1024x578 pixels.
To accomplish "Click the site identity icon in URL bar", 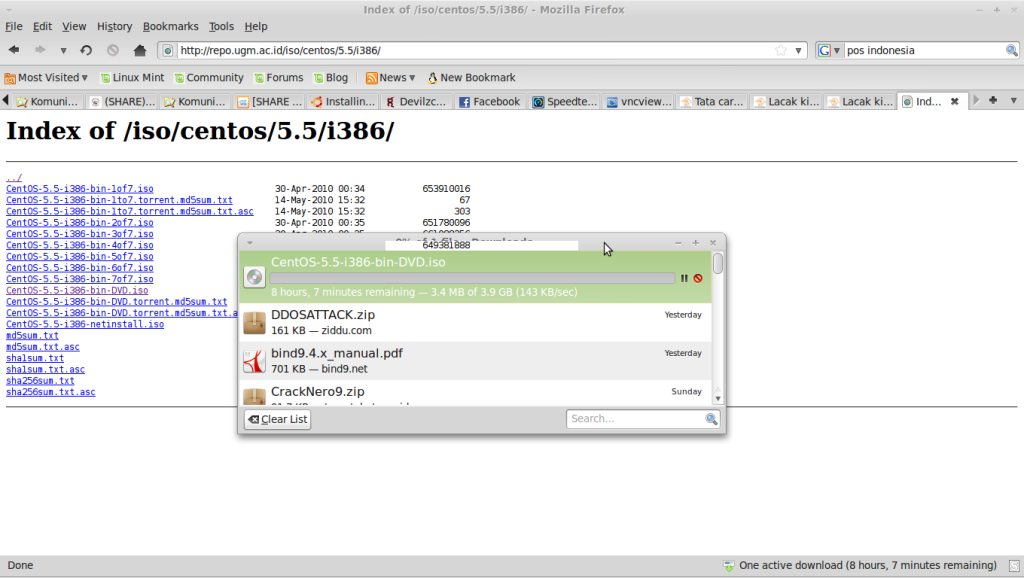I will 168,50.
